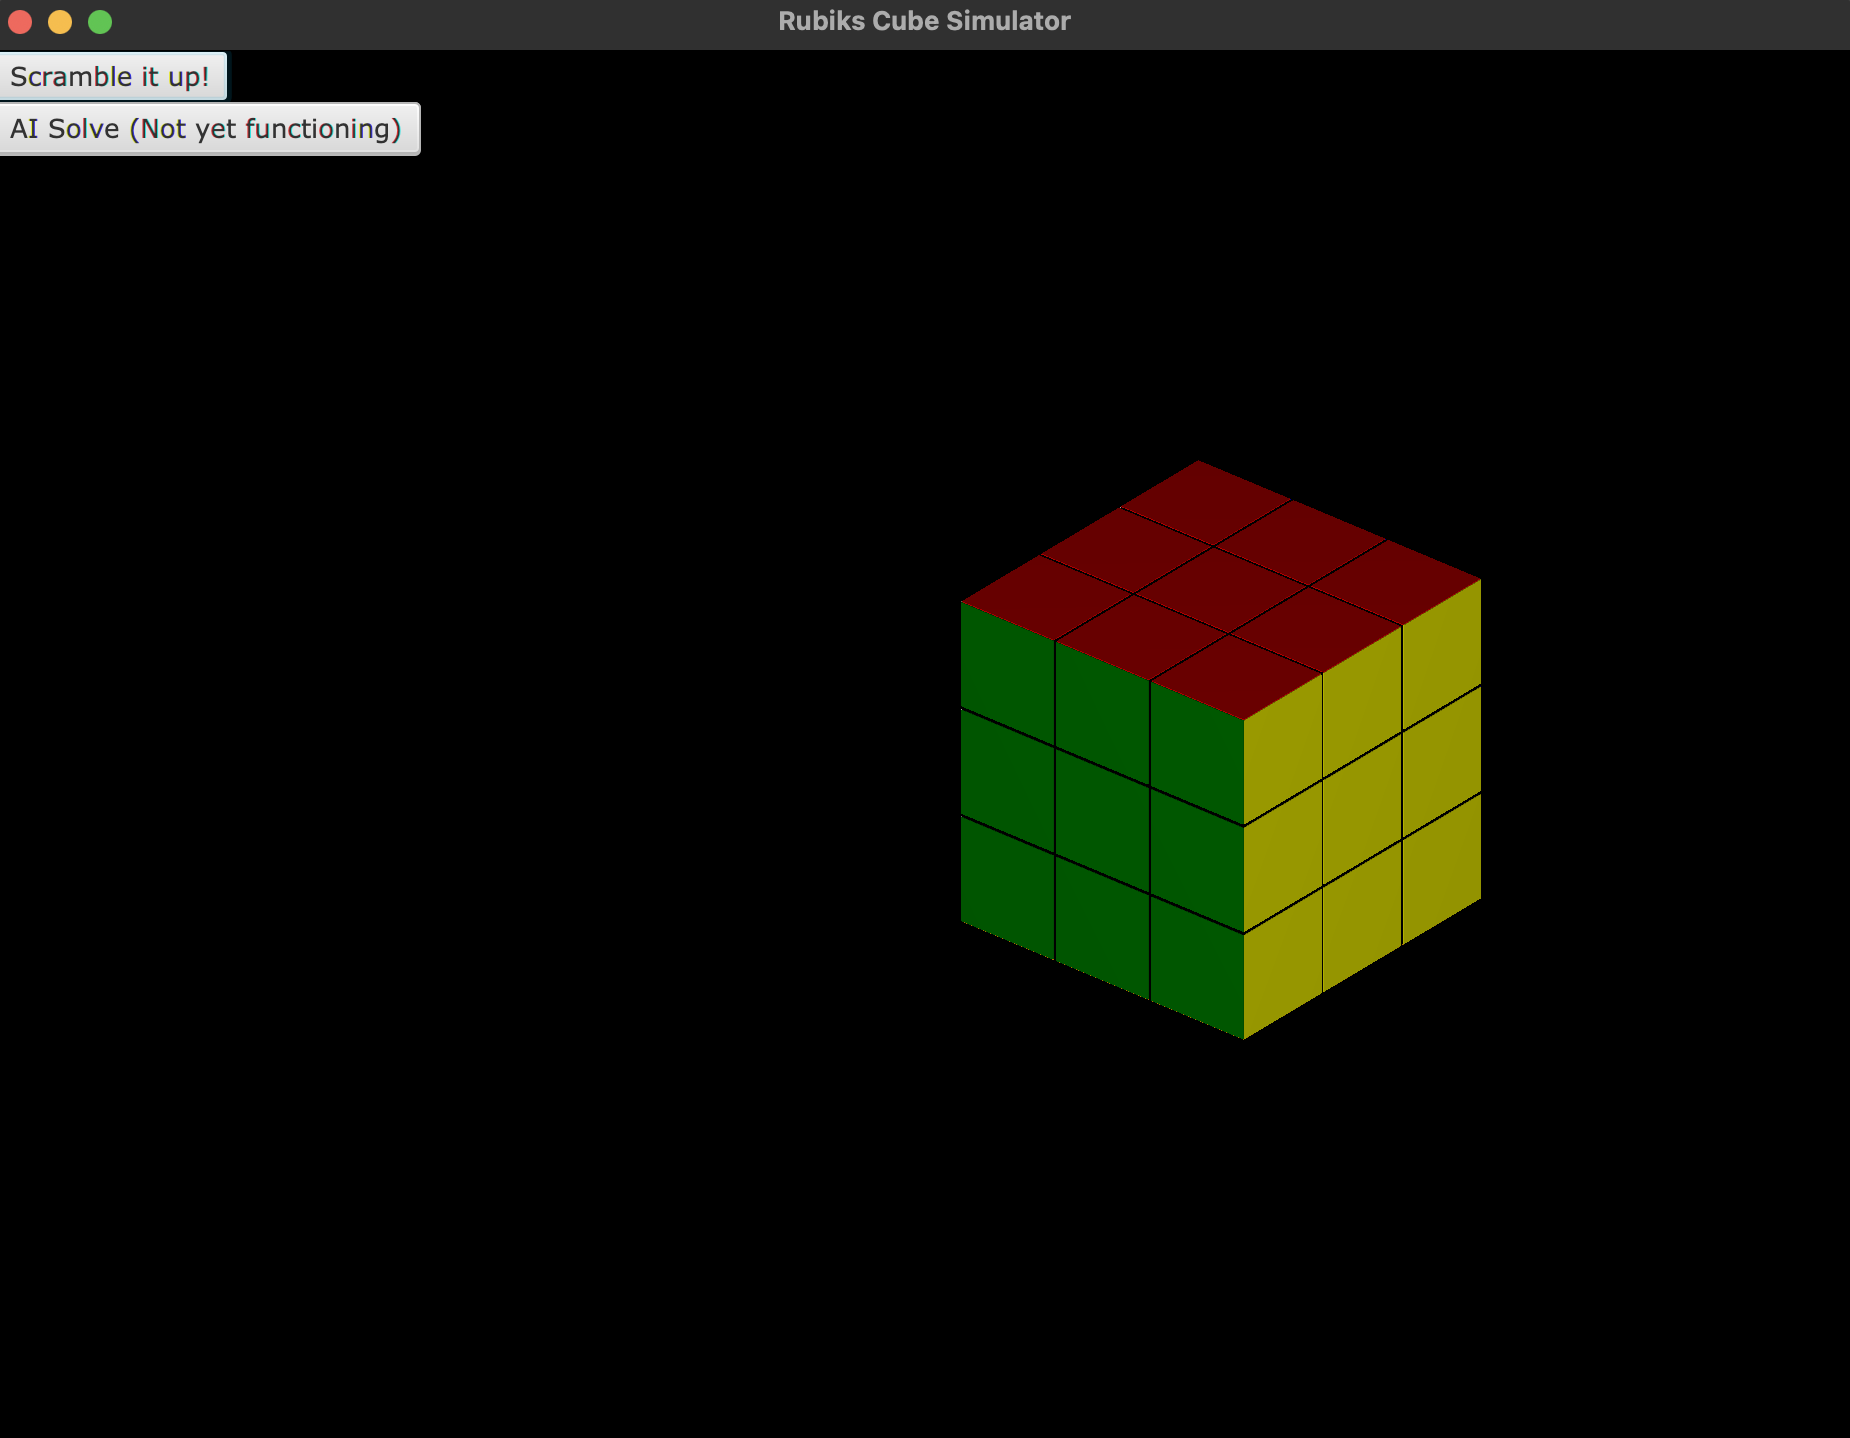1850x1438 pixels.
Task: Enter fullscreen with the green traffic light button
Action: (100, 21)
